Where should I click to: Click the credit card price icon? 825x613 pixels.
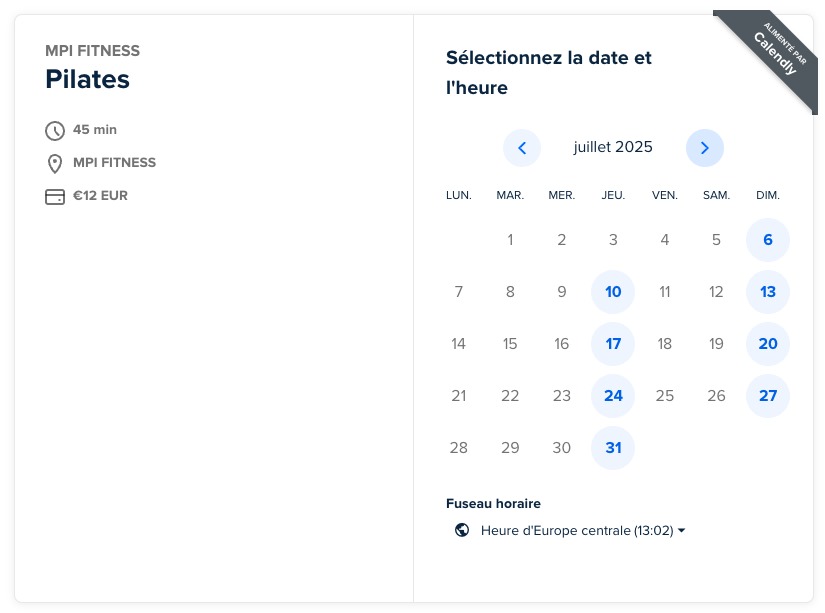pyautogui.click(x=55, y=196)
